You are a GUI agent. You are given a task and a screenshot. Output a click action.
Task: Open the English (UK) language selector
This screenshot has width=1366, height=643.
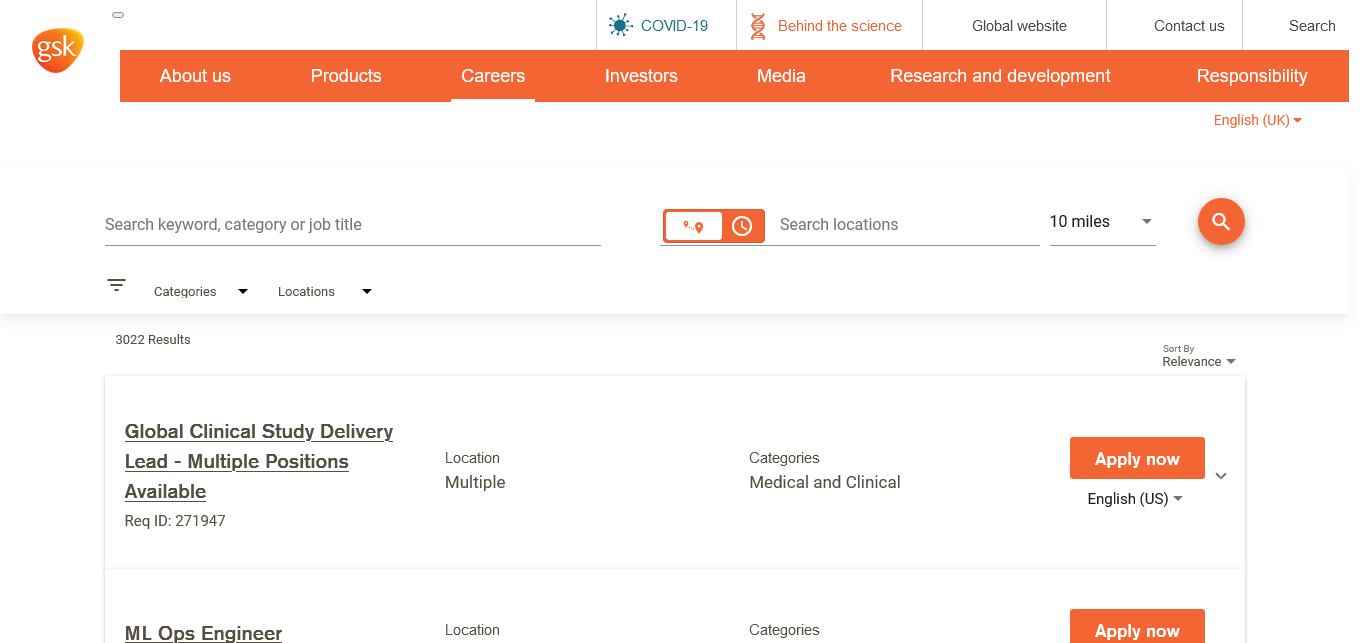click(1257, 120)
